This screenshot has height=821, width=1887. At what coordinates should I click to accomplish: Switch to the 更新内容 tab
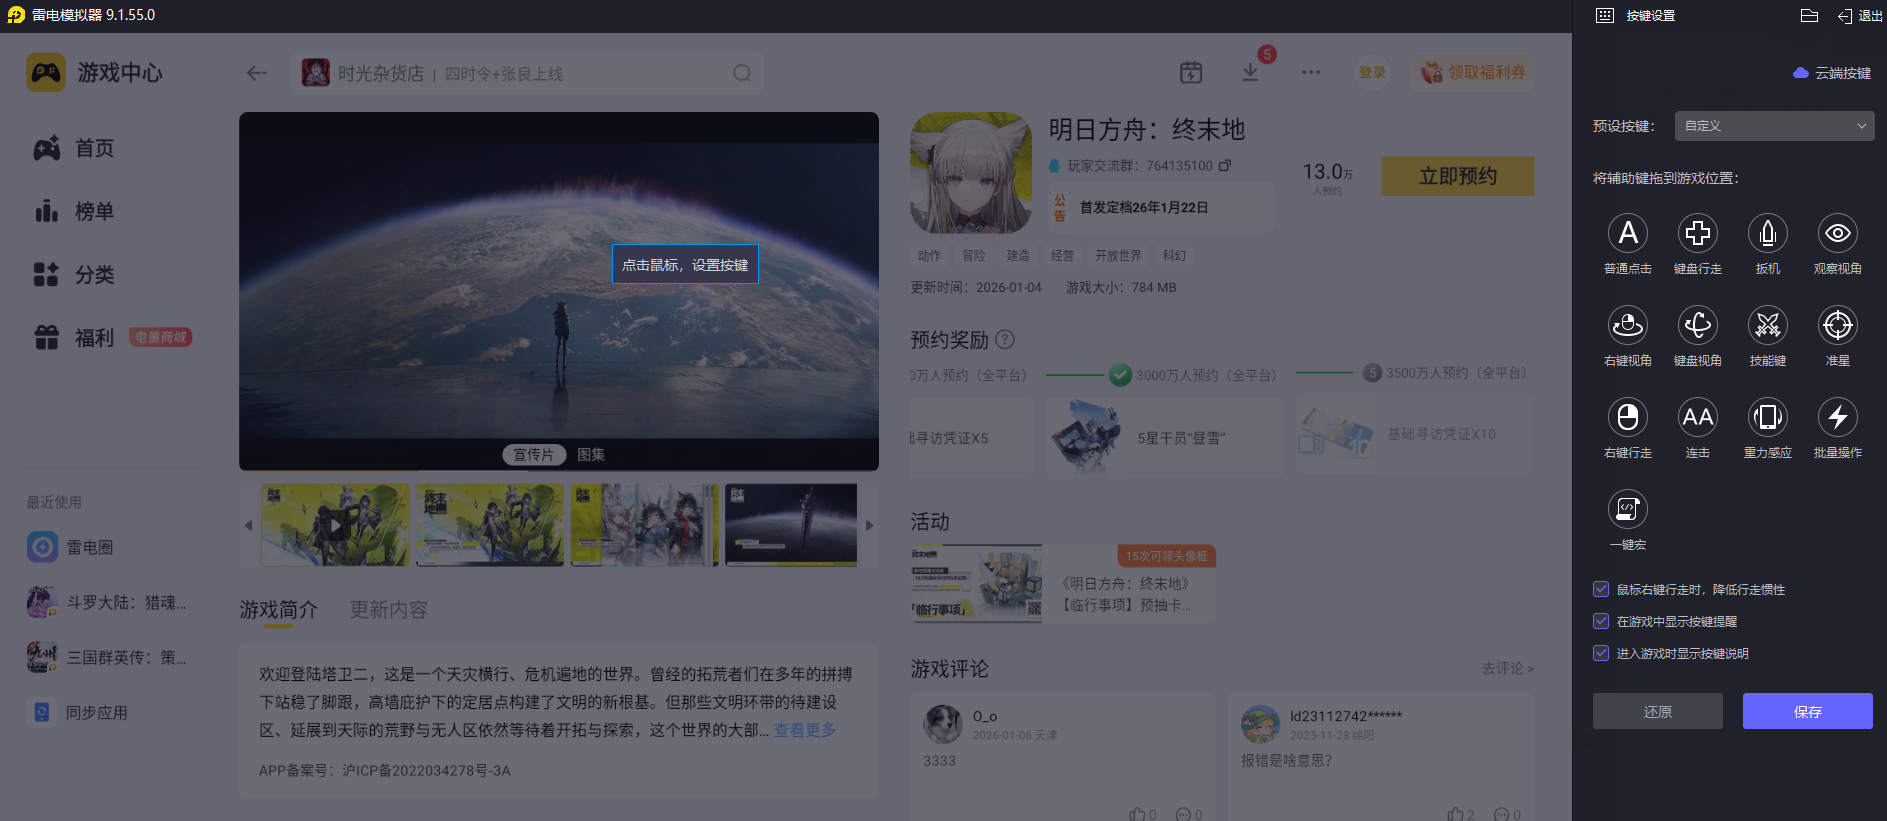pyautogui.click(x=388, y=610)
